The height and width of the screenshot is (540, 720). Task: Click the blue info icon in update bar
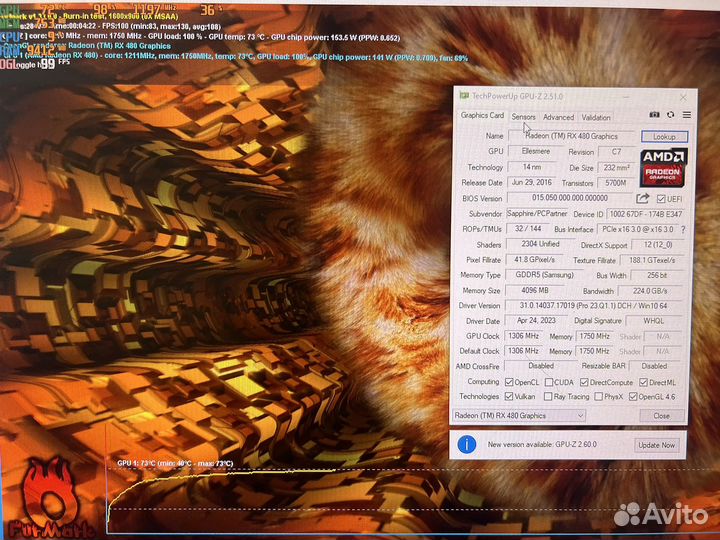point(466,444)
